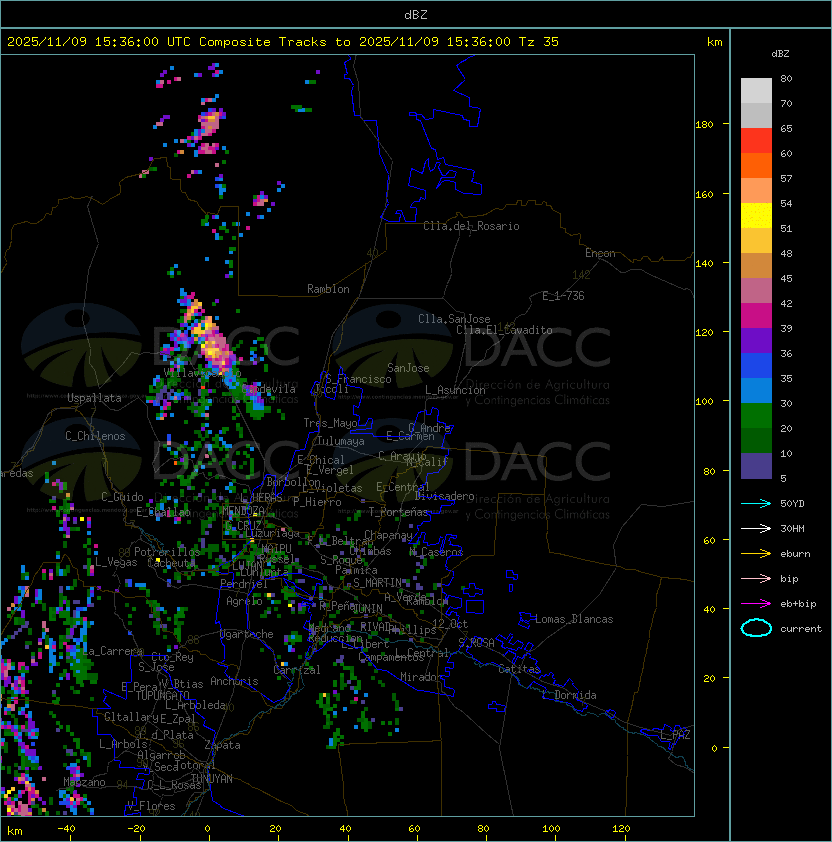The width and height of the screenshot is (832, 842).
Task: Click the 'L_Dormida' place label
Action: pyautogui.click(x=569, y=695)
